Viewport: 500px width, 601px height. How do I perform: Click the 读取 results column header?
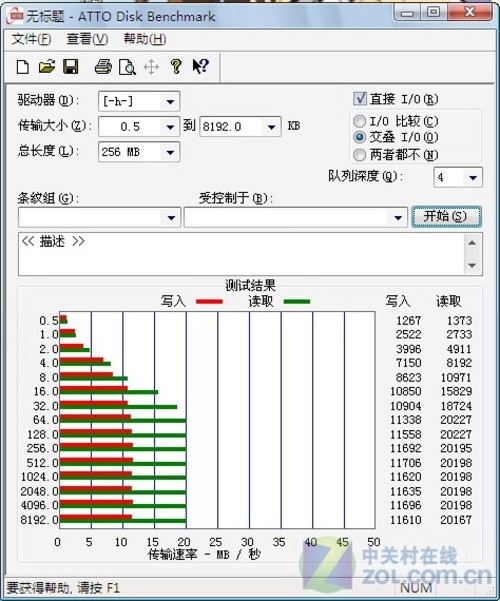(448, 301)
